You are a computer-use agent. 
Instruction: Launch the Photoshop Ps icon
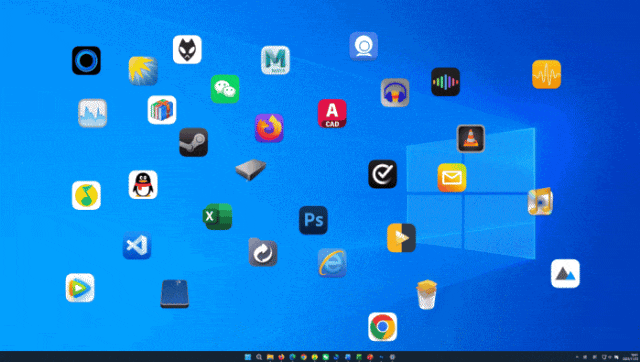point(313,220)
